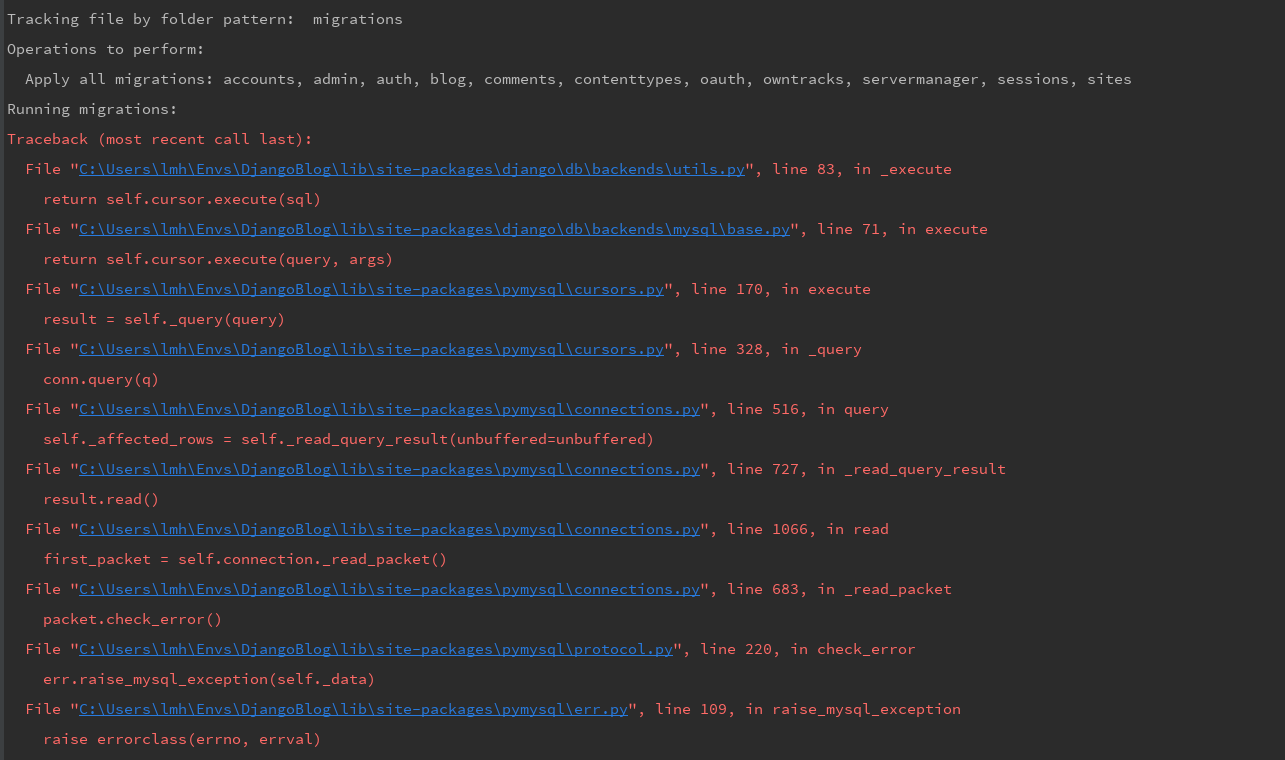The height and width of the screenshot is (760, 1285).
Task: Click the 'line 109, in raise_mysql_exception' text
Action: (808, 709)
